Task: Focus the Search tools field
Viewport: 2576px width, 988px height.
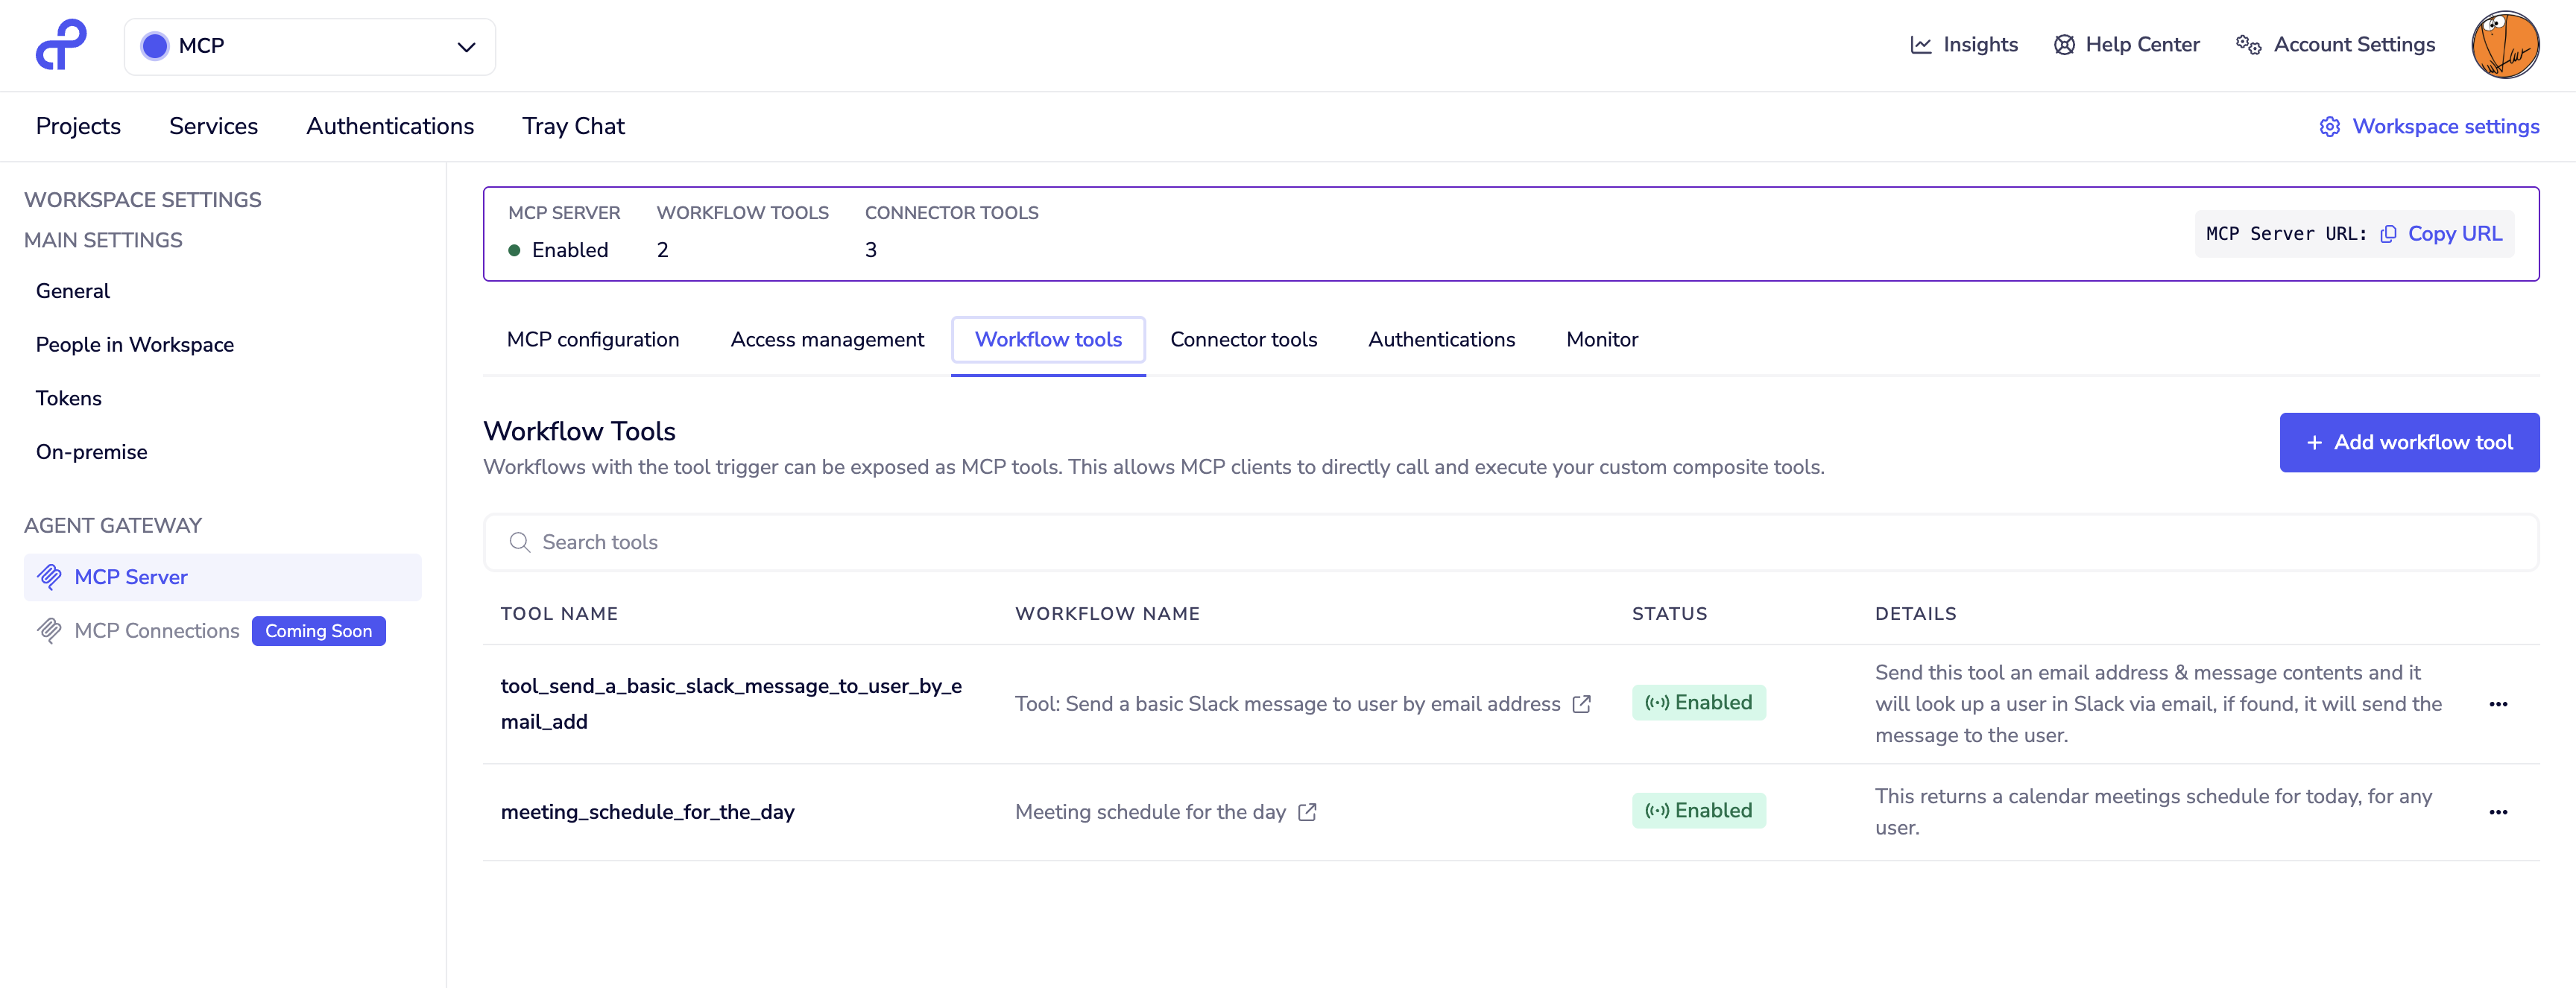Action: [1511, 542]
